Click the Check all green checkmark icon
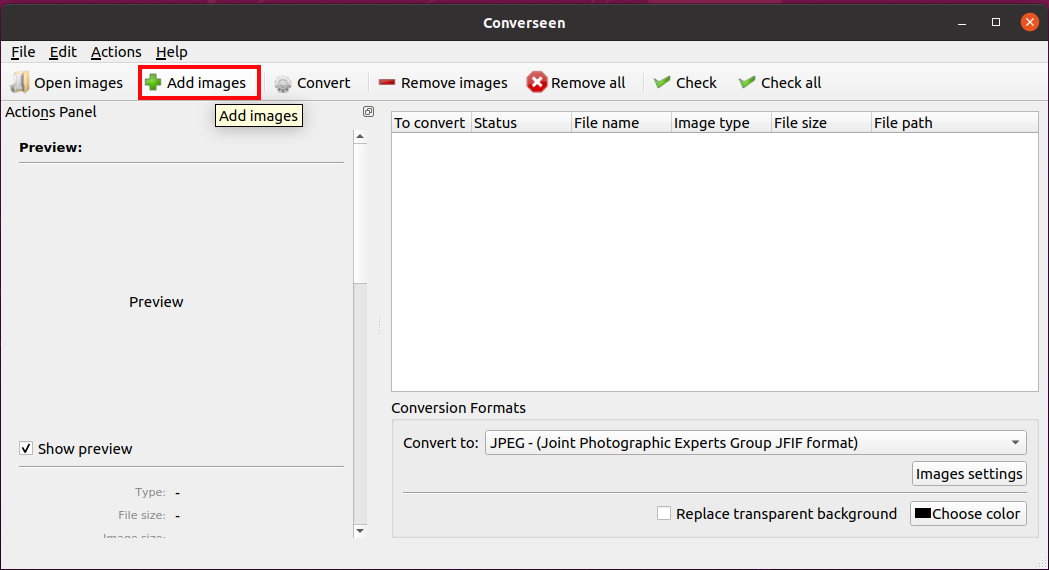The width and height of the screenshot is (1049, 570). (747, 82)
